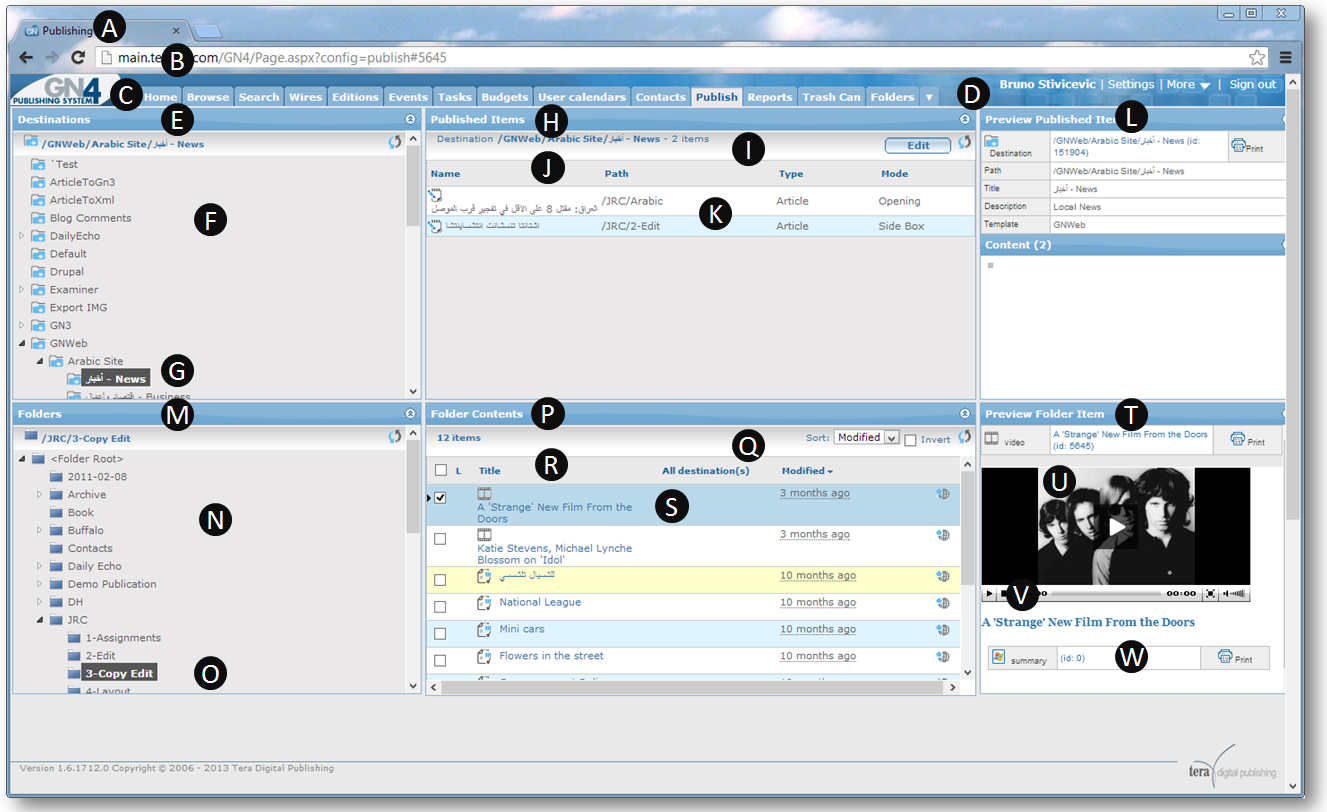
Task: Uncheck the 'Strange' New Film row checkbox
Action: (440, 497)
